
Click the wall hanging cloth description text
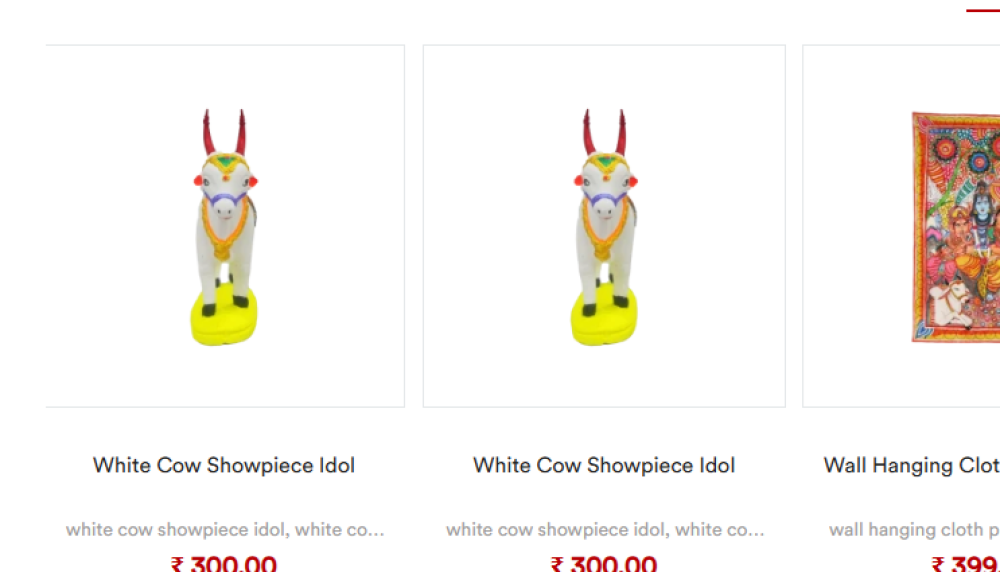click(x=914, y=530)
